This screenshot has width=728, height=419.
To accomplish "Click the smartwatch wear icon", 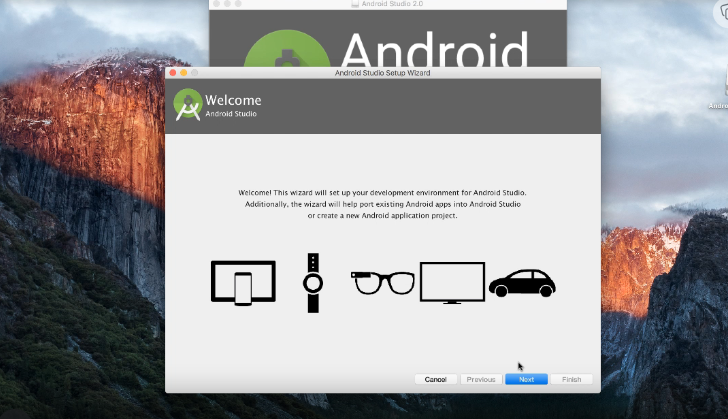I will 313,283.
